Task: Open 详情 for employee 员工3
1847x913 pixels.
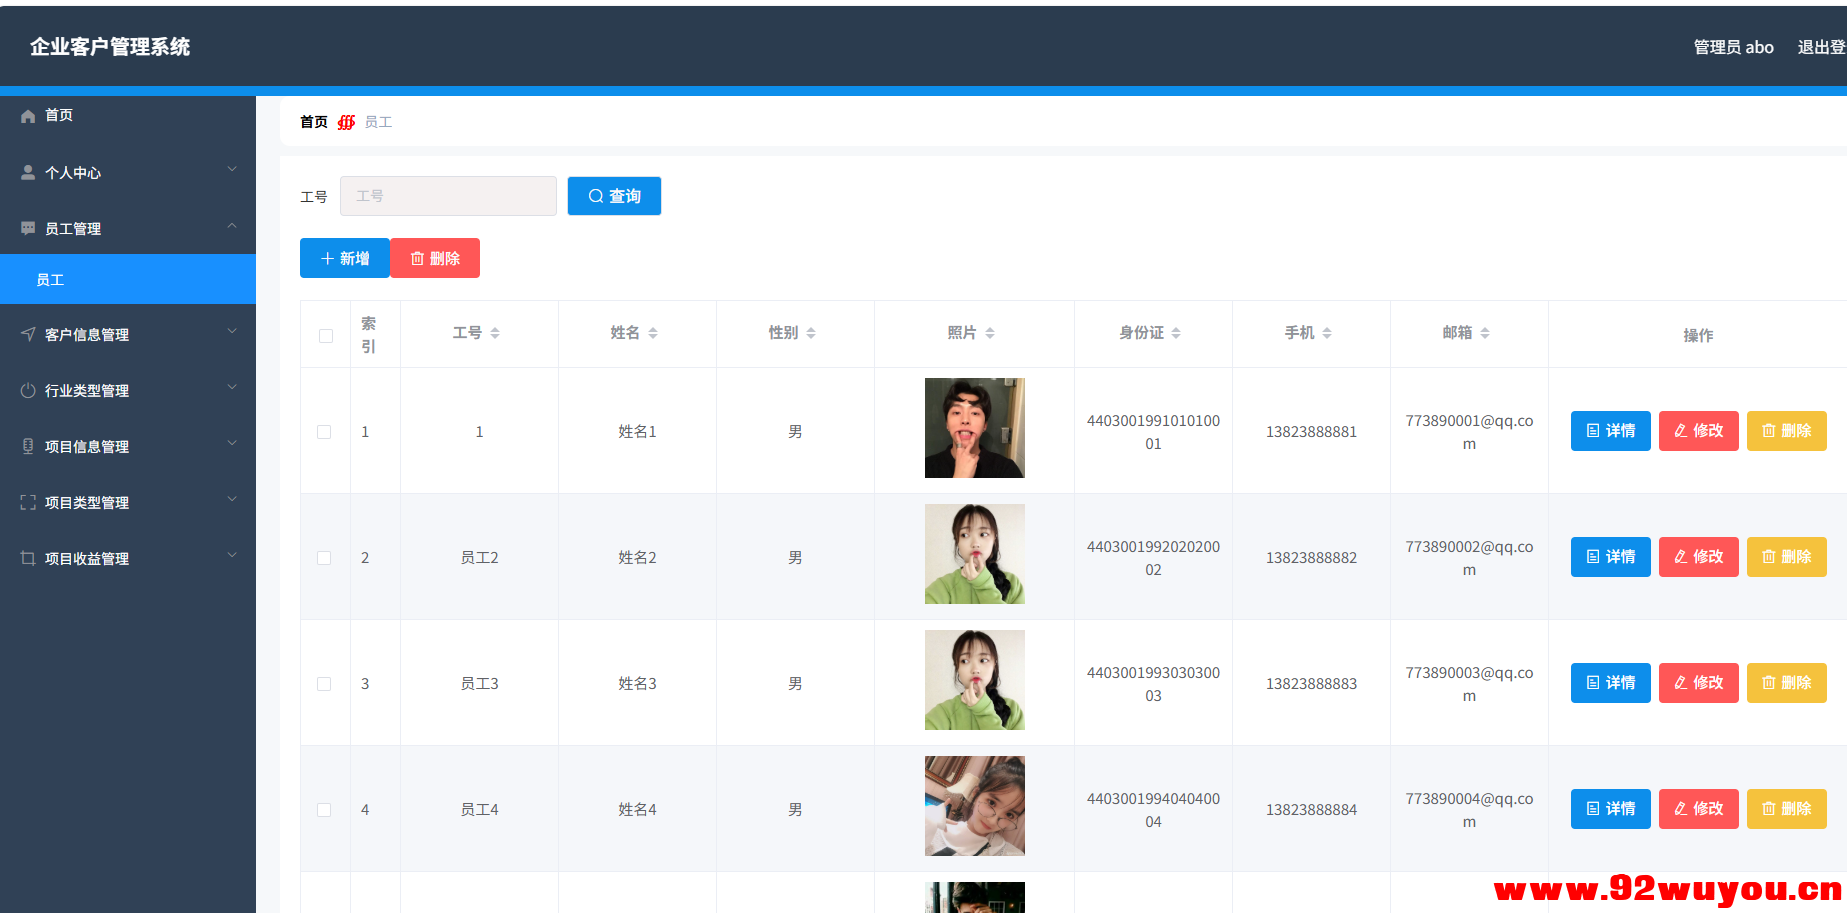Action: pyautogui.click(x=1610, y=683)
